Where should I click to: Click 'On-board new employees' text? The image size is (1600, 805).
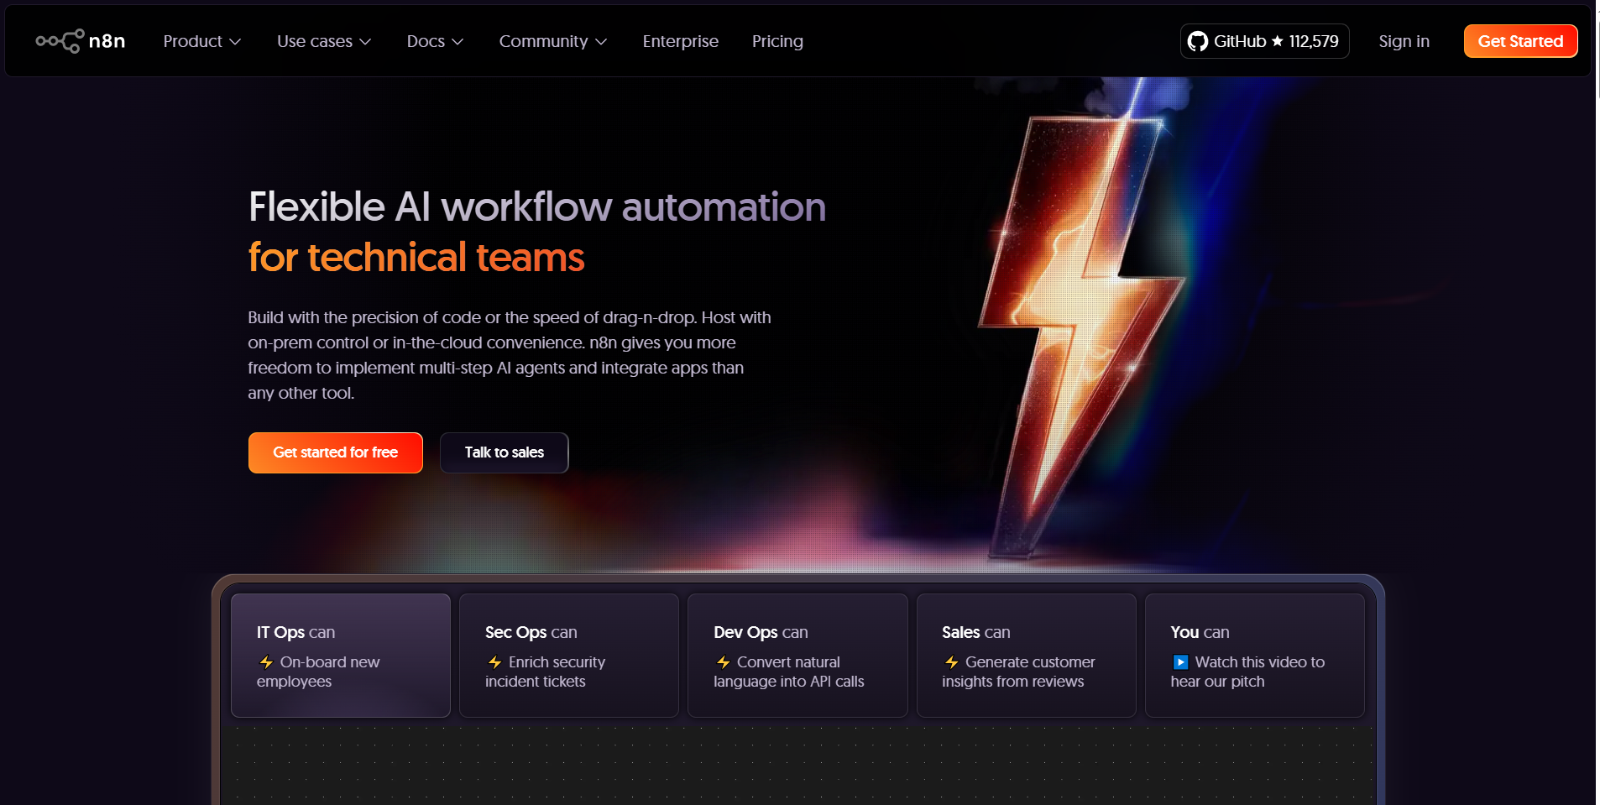pyautogui.click(x=318, y=671)
